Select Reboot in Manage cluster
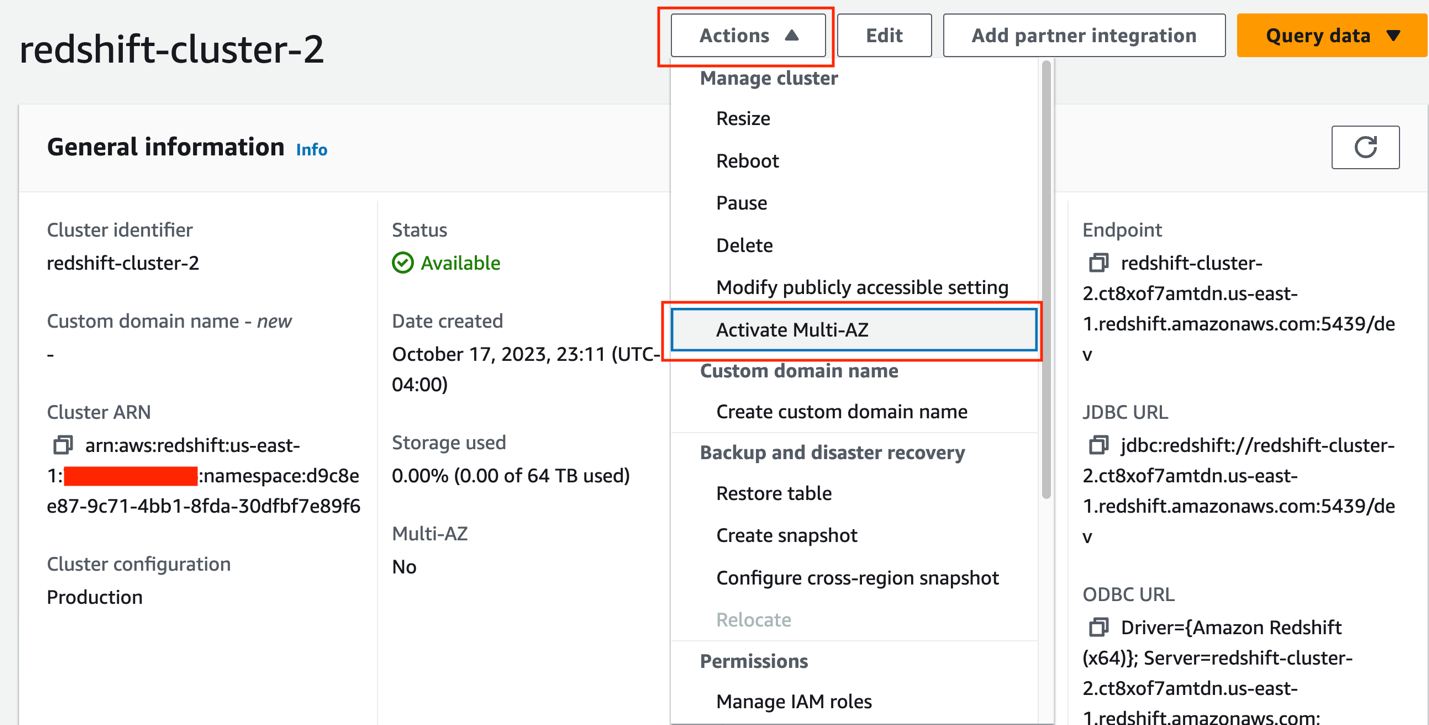This screenshot has height=725, width=1429. coord(855,161)
